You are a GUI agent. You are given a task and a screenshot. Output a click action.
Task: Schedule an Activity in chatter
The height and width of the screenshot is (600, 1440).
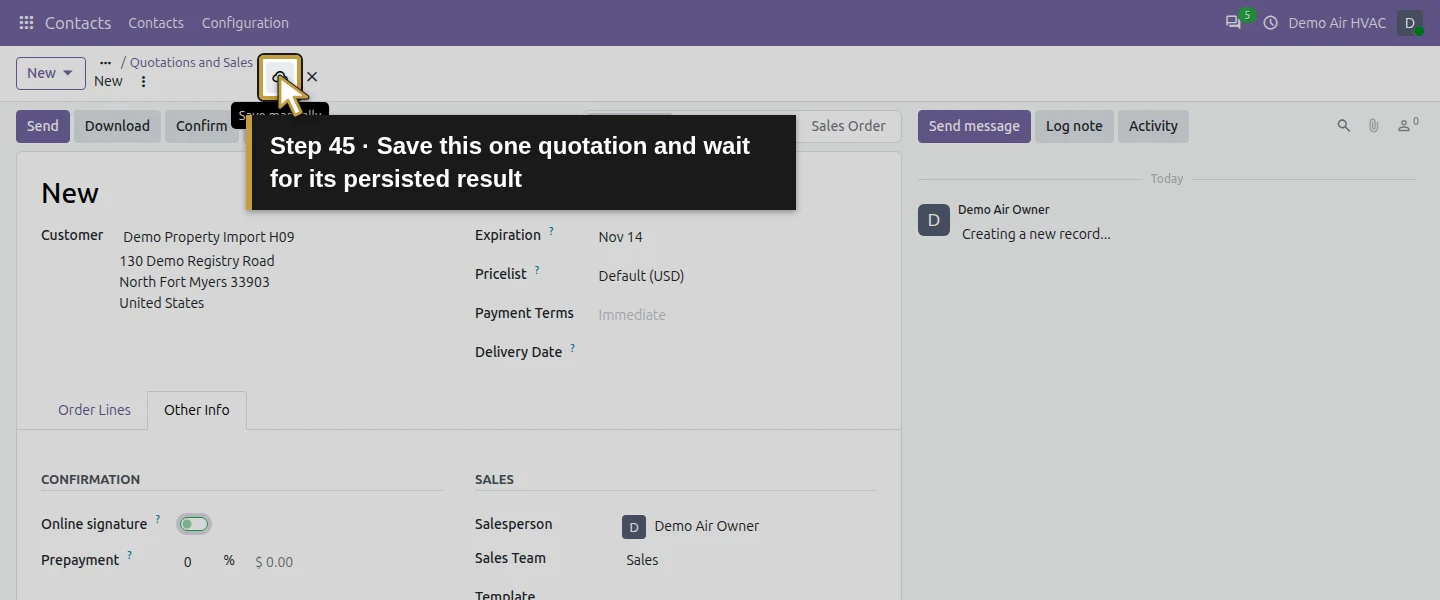(1153, 126)
